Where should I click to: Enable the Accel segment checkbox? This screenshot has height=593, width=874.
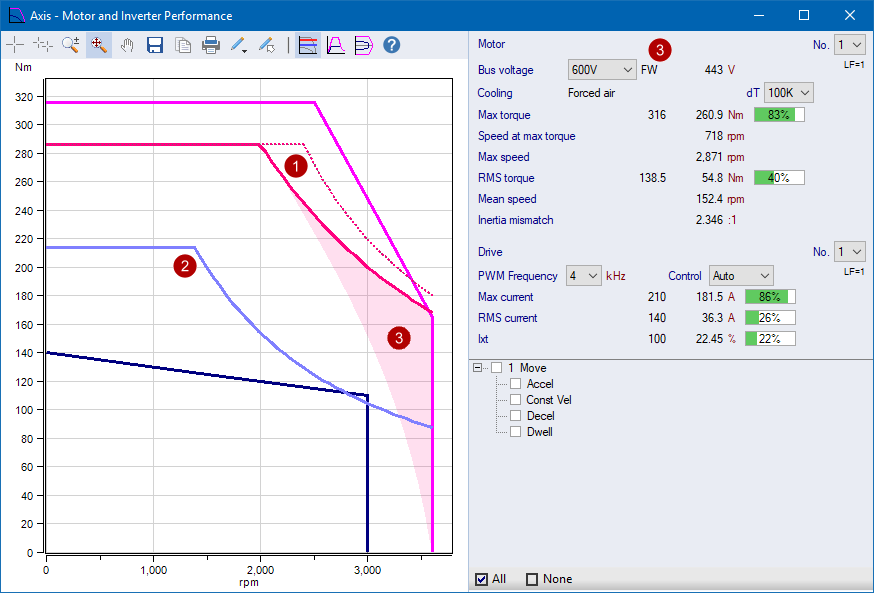(516, 384)
